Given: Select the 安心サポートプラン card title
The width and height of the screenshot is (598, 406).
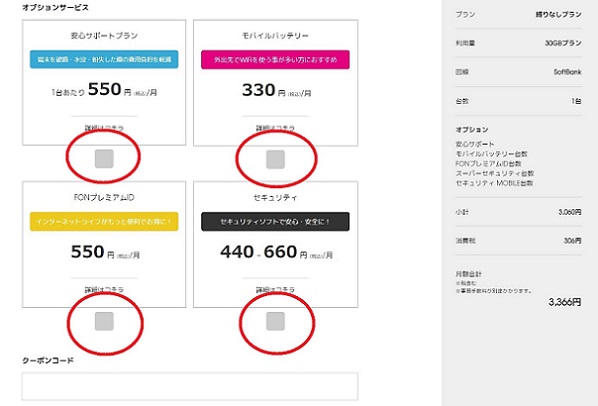Looking at the screenshot, I should [x=104, y=35].
